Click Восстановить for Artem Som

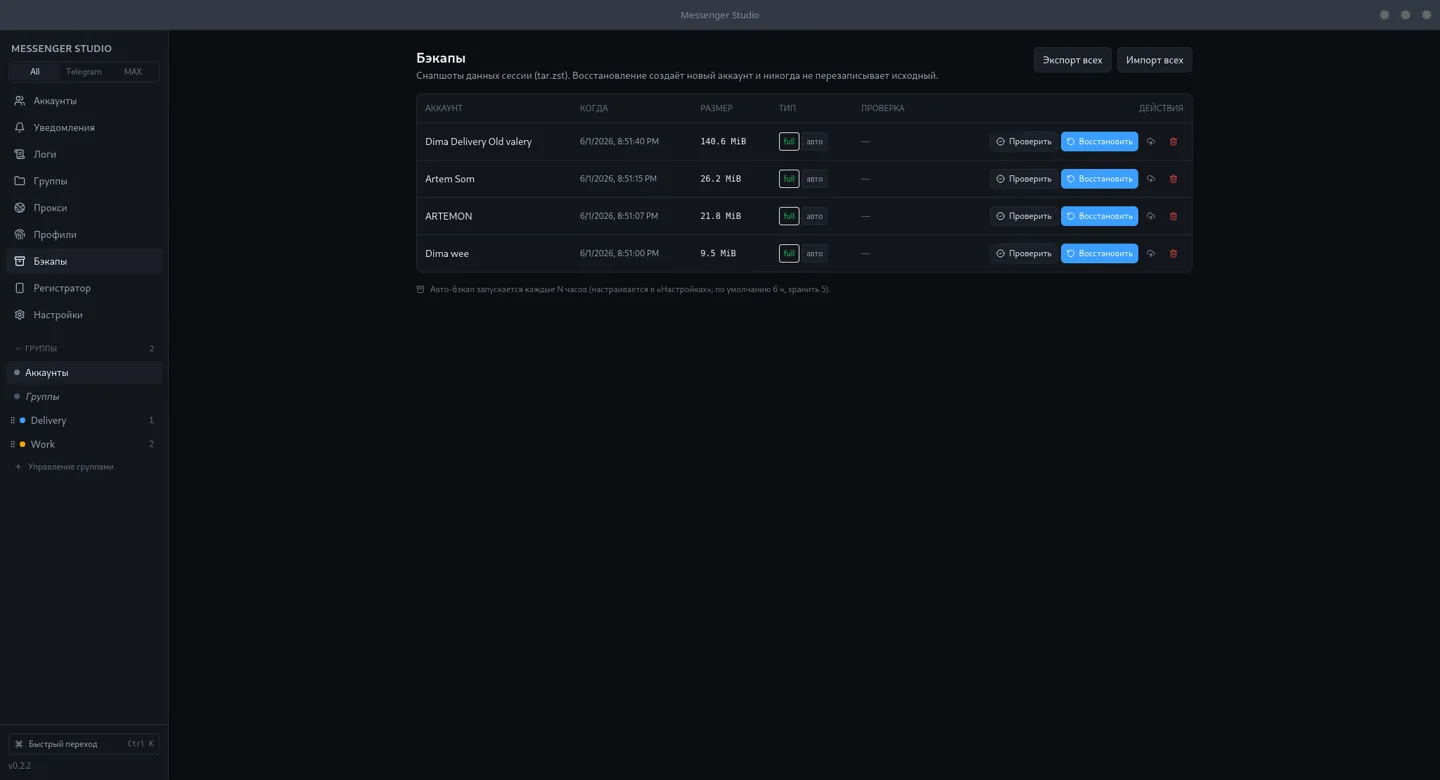coord(1099,179)
